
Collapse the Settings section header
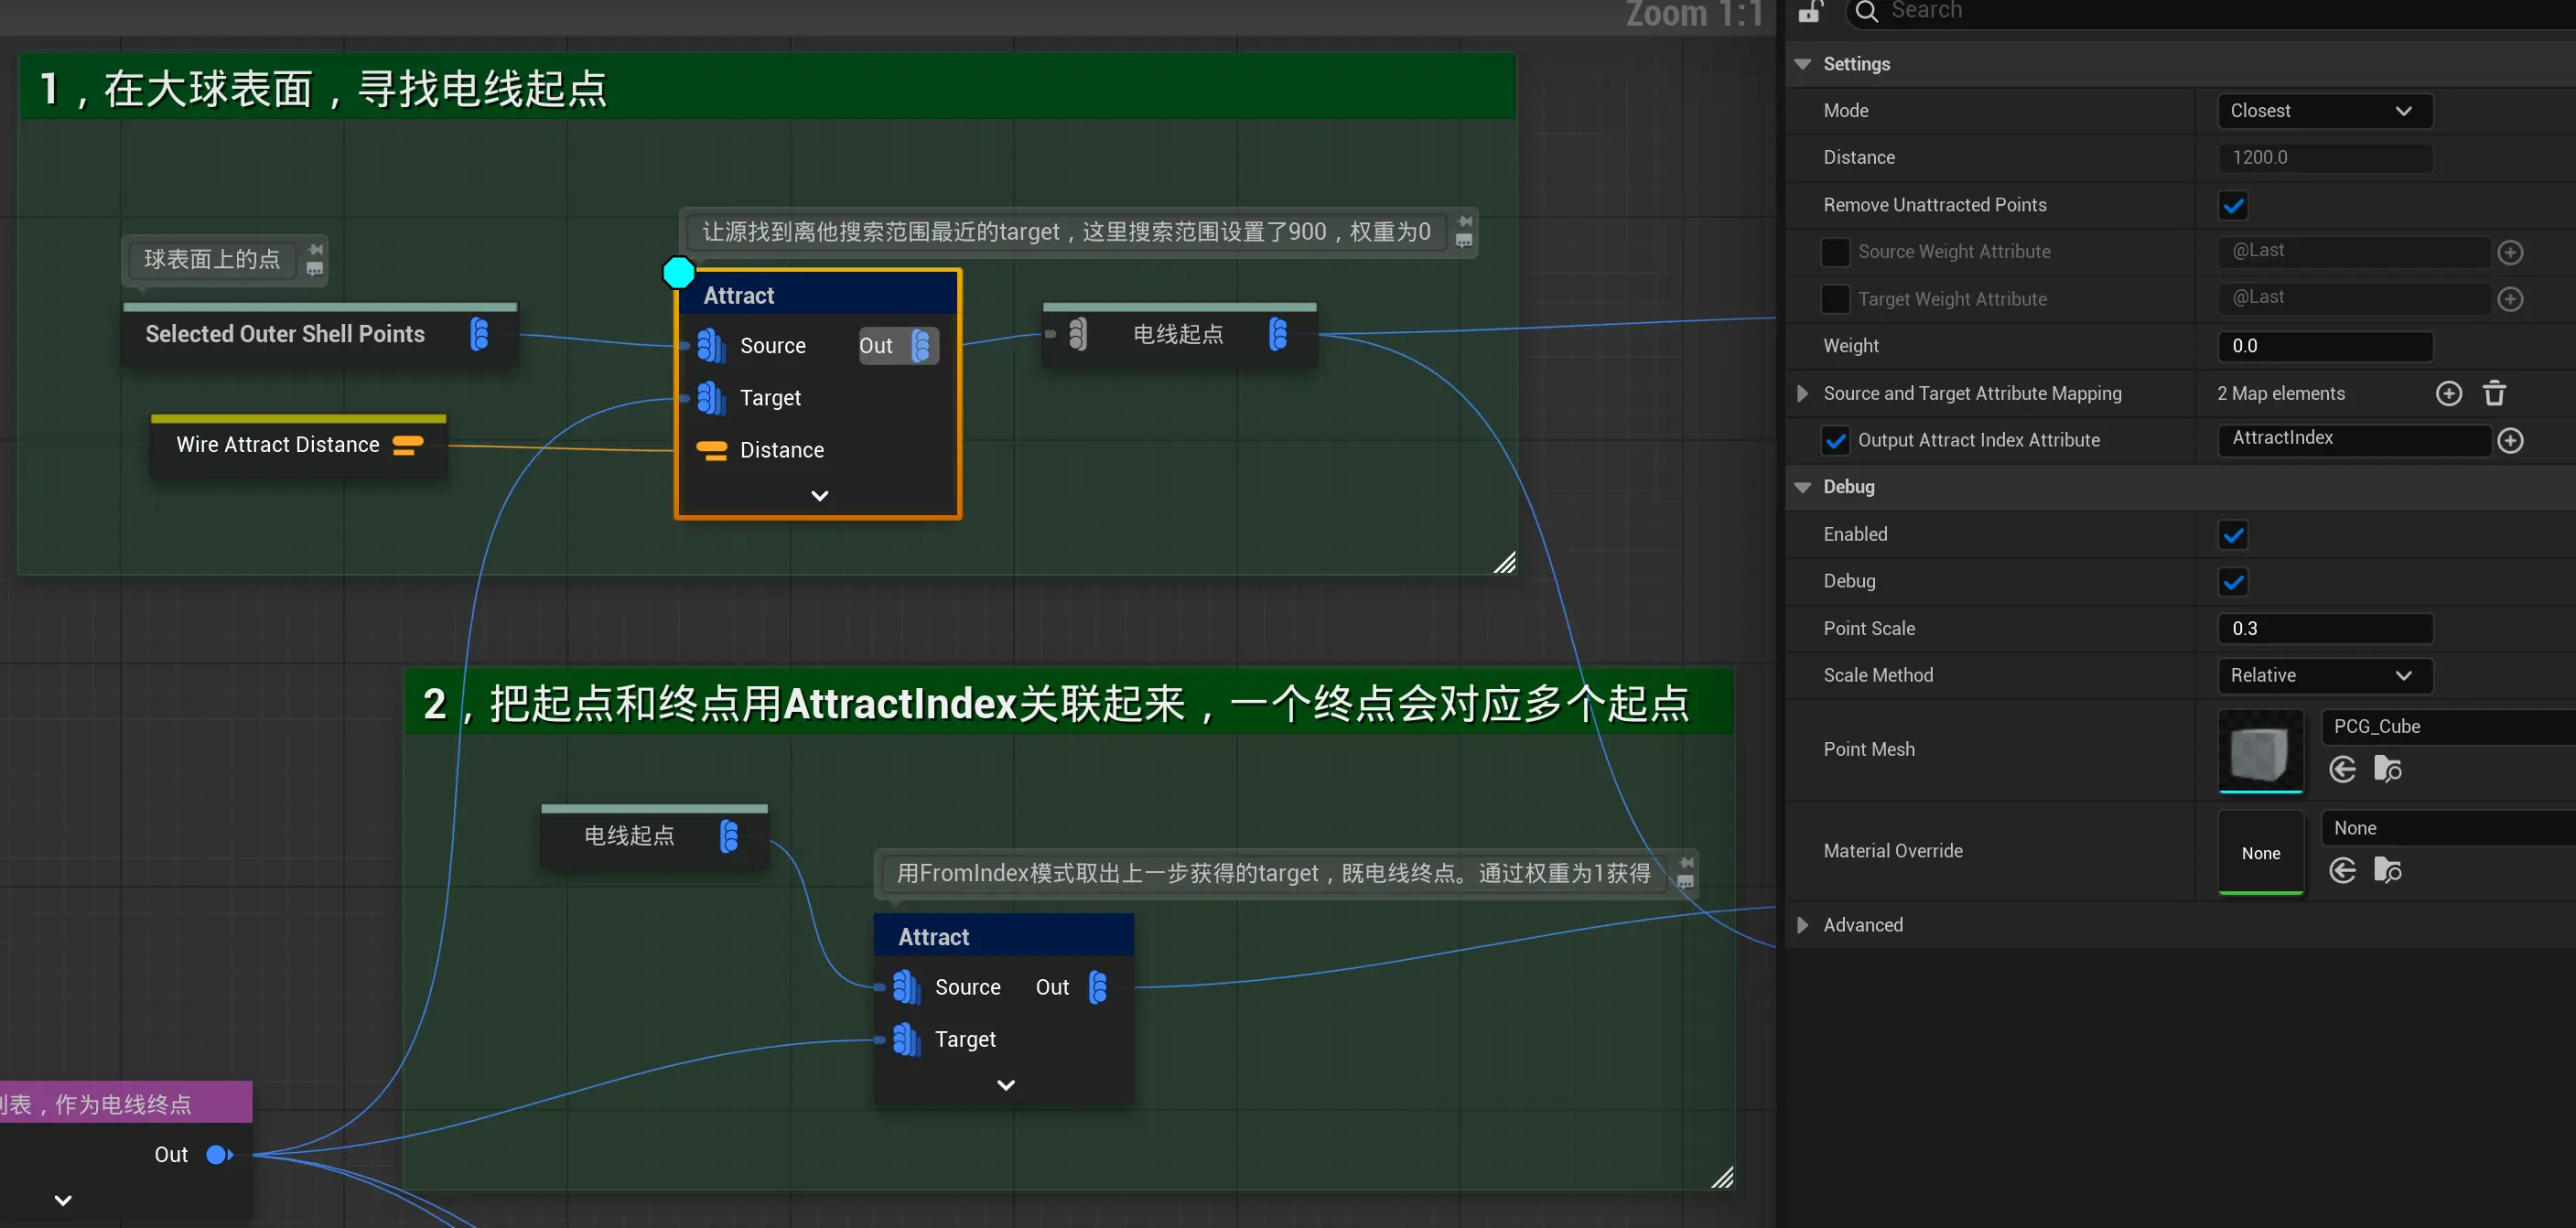coord(1803,64)
